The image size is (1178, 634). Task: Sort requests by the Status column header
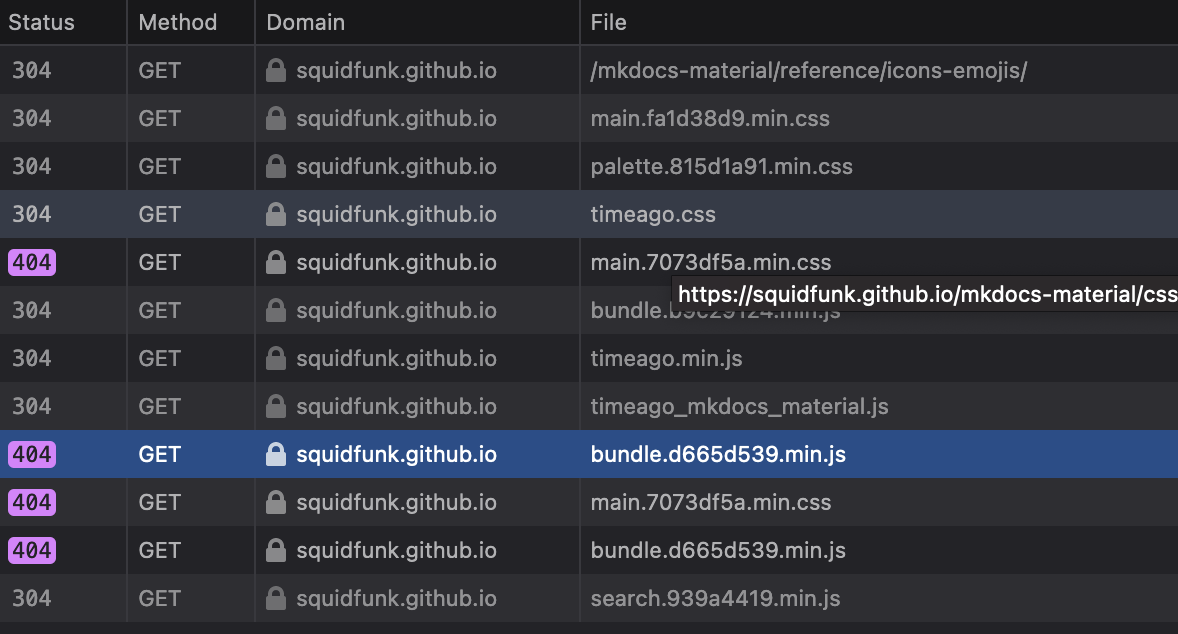click(x=40, y=22)
